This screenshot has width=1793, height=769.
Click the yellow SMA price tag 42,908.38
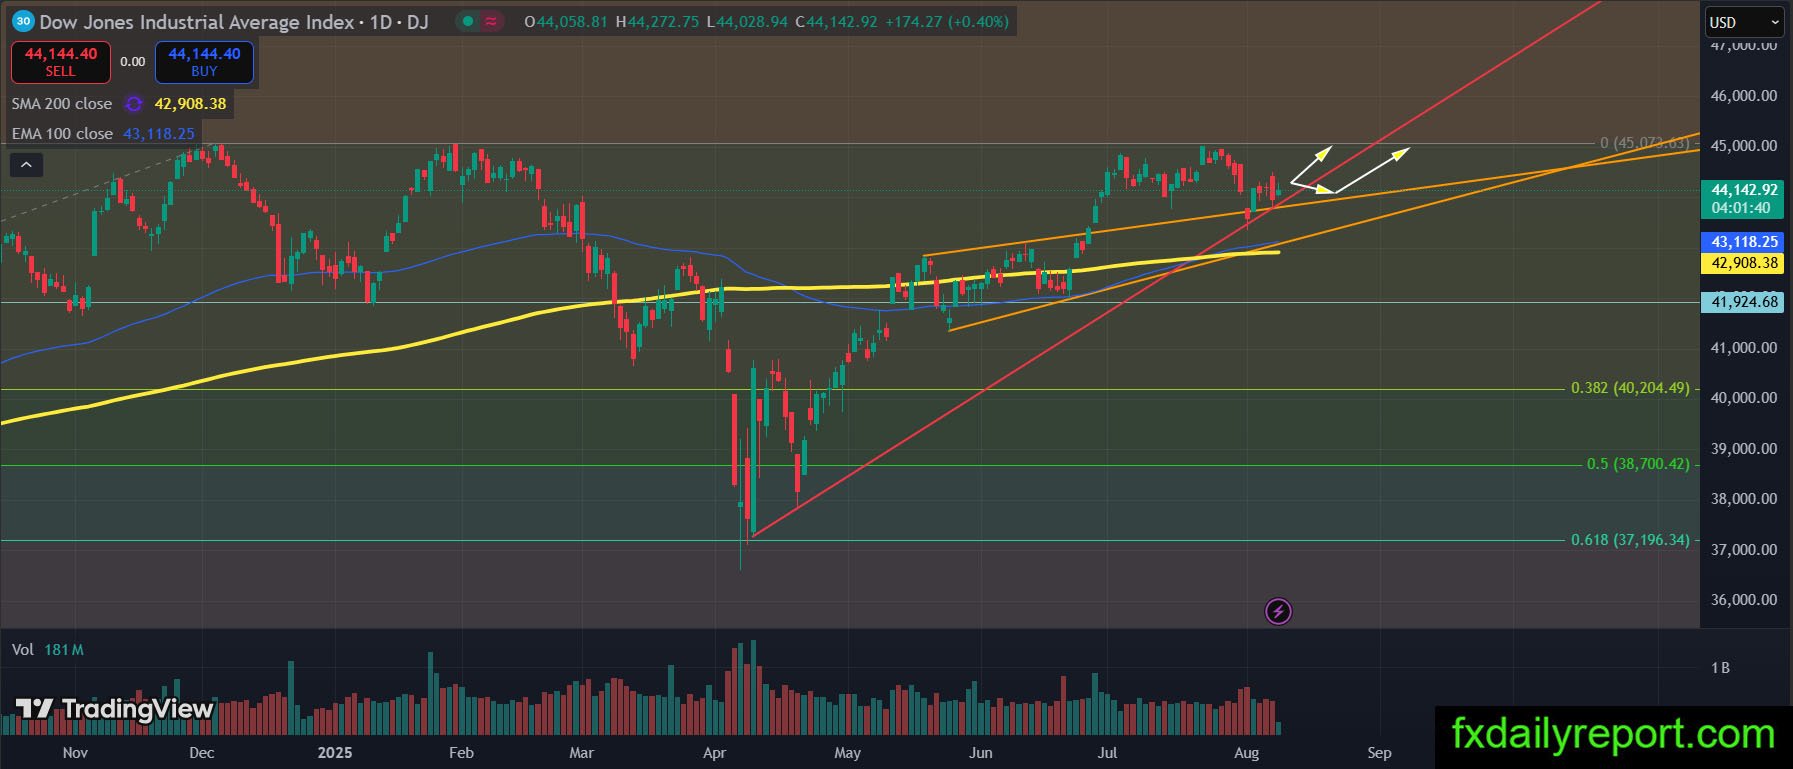(1744, 263)
